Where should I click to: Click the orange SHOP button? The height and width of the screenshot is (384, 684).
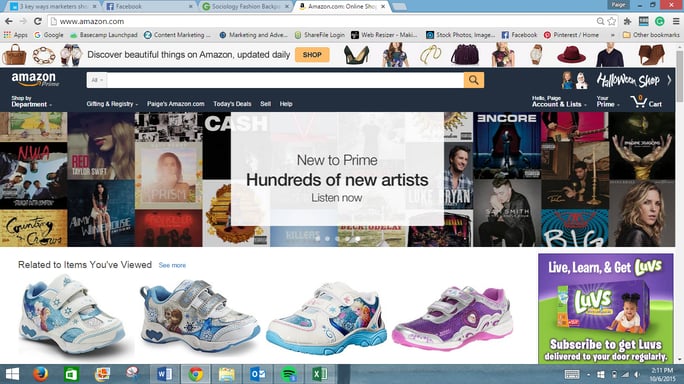click(312, 55)
